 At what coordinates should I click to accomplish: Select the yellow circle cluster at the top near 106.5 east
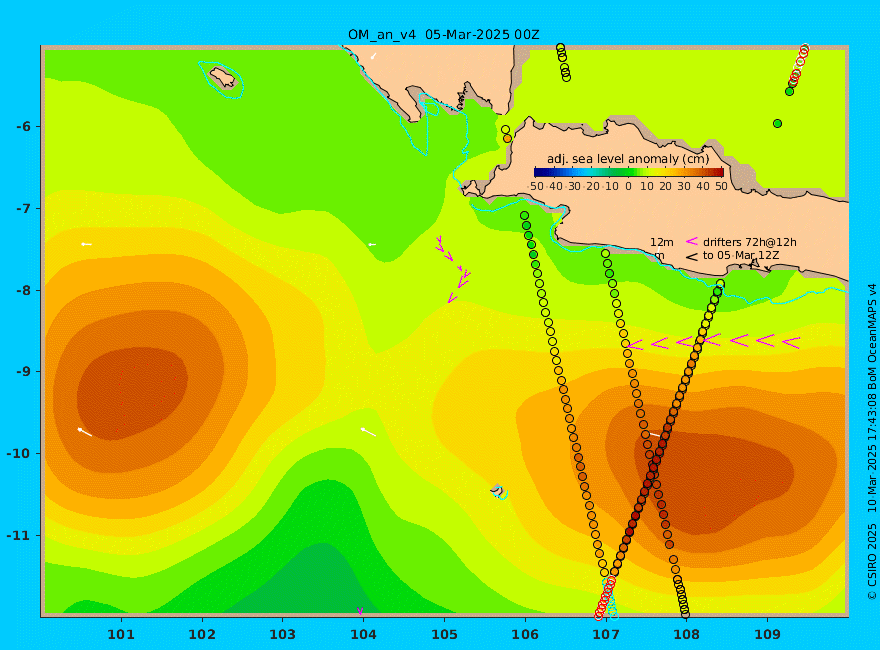click(563, 62)
